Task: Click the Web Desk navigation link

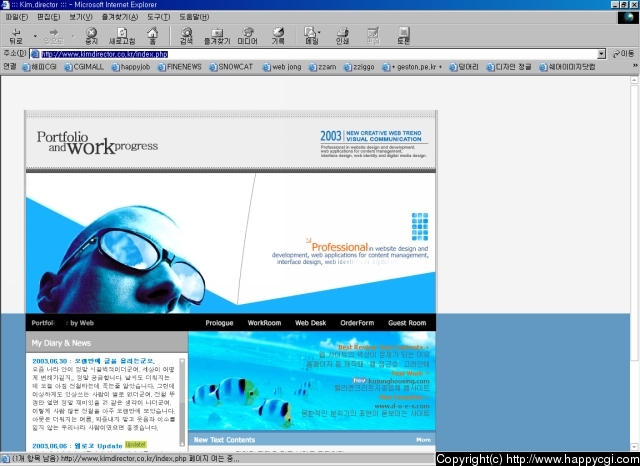Action: (x=311, y=323)
